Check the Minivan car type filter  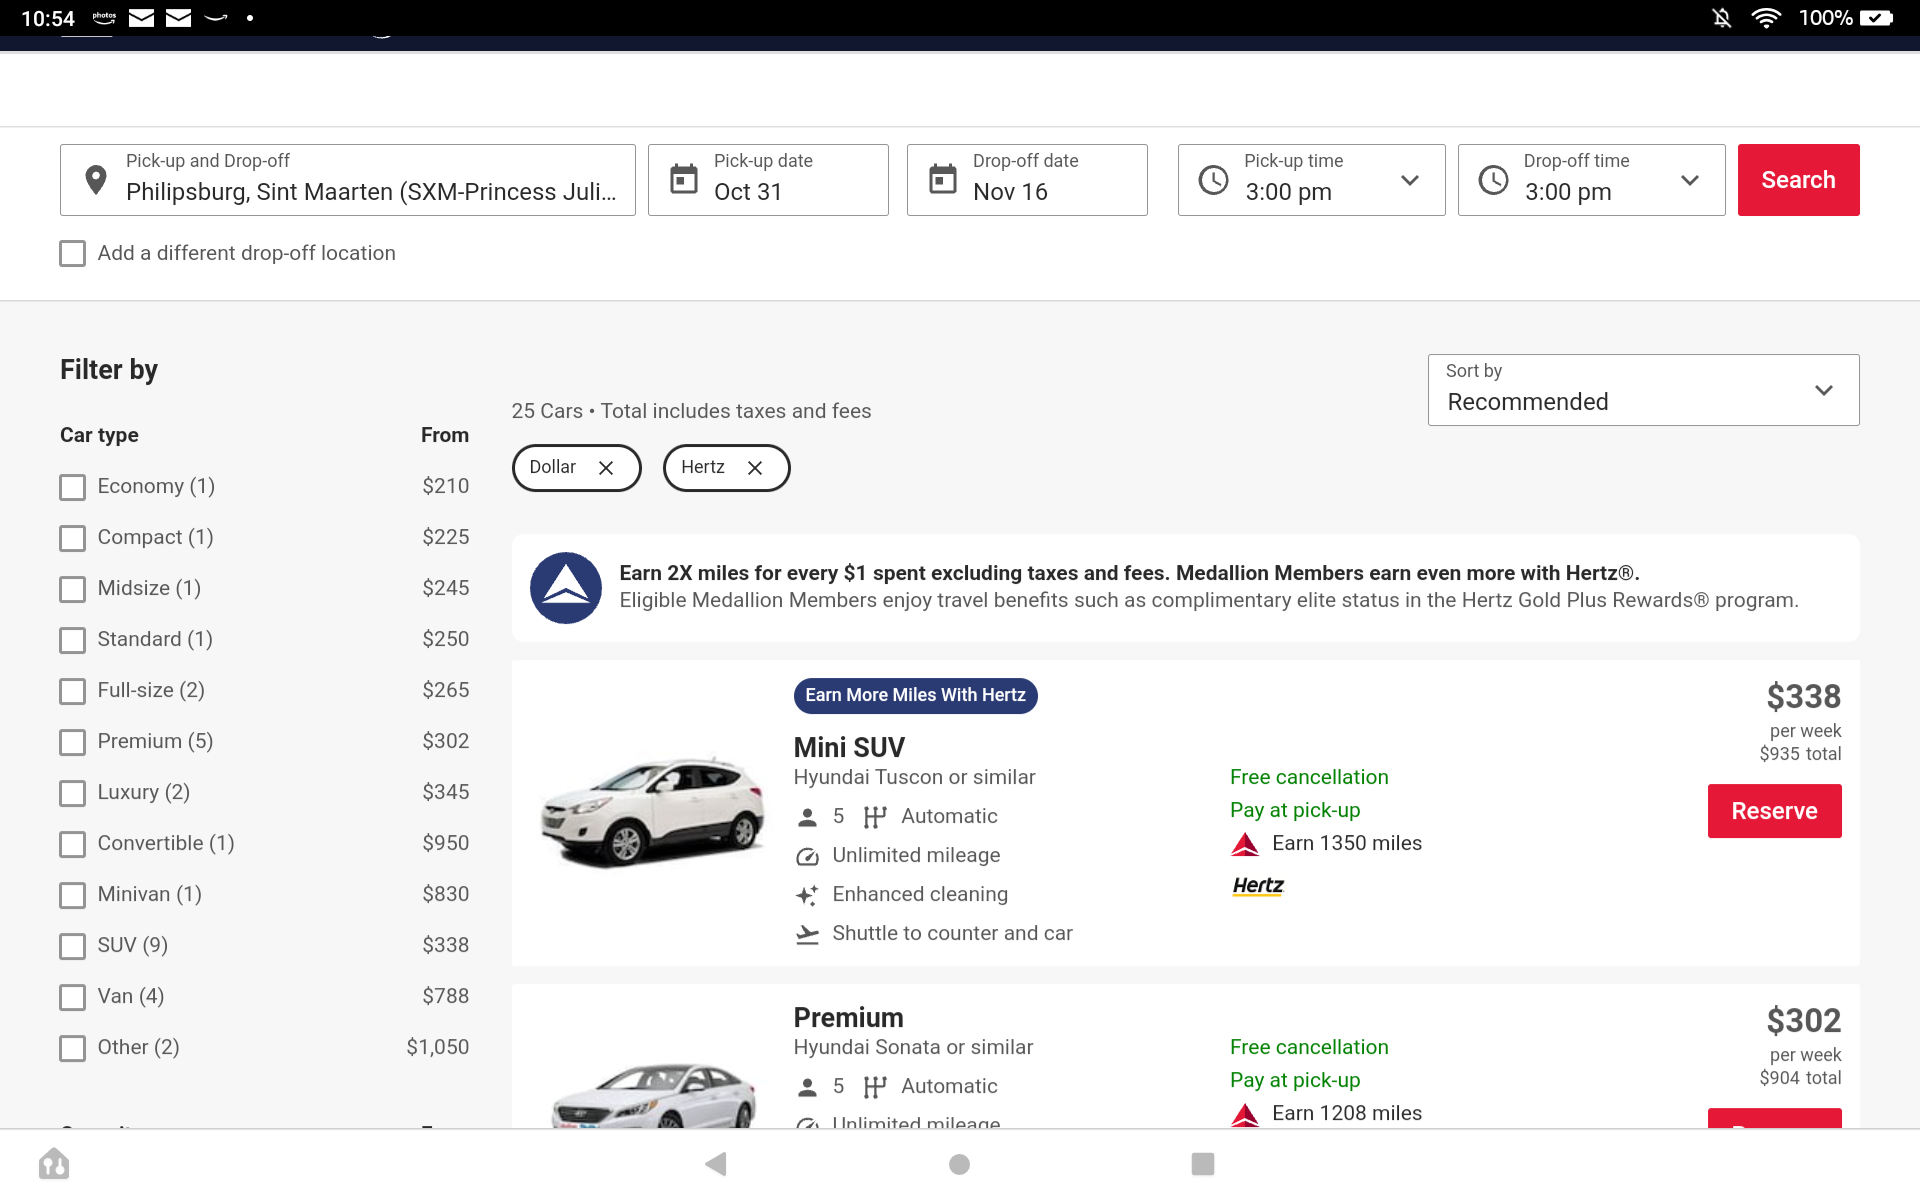(x=73, y=895)
